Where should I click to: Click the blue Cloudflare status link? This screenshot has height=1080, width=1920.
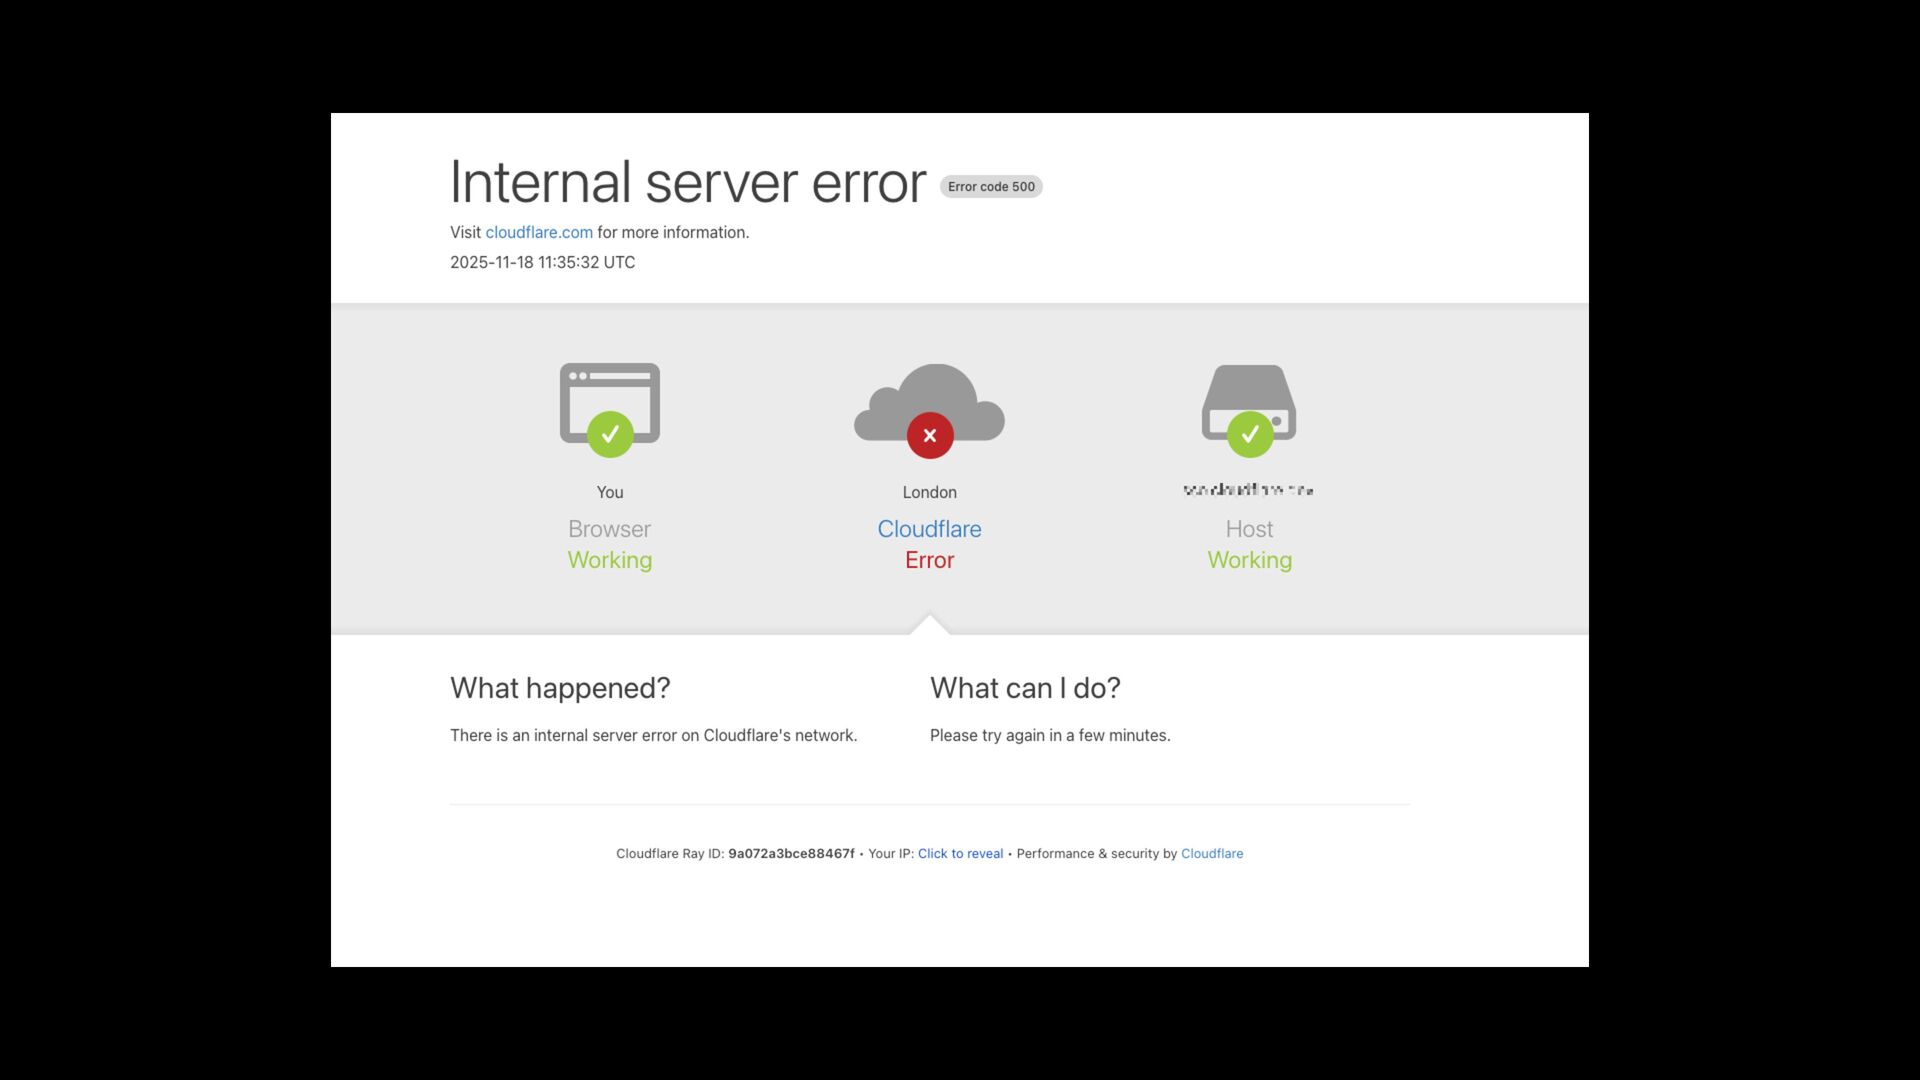929,529
